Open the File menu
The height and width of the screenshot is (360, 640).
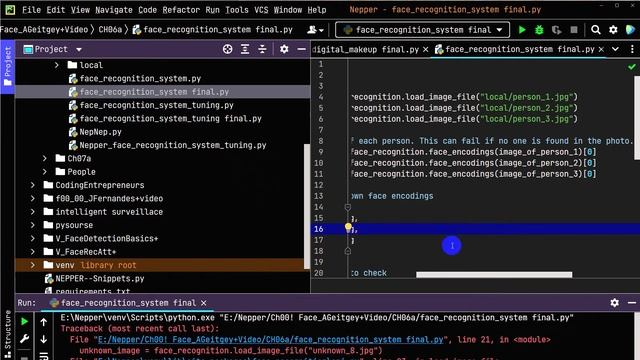tap(31, 10)
